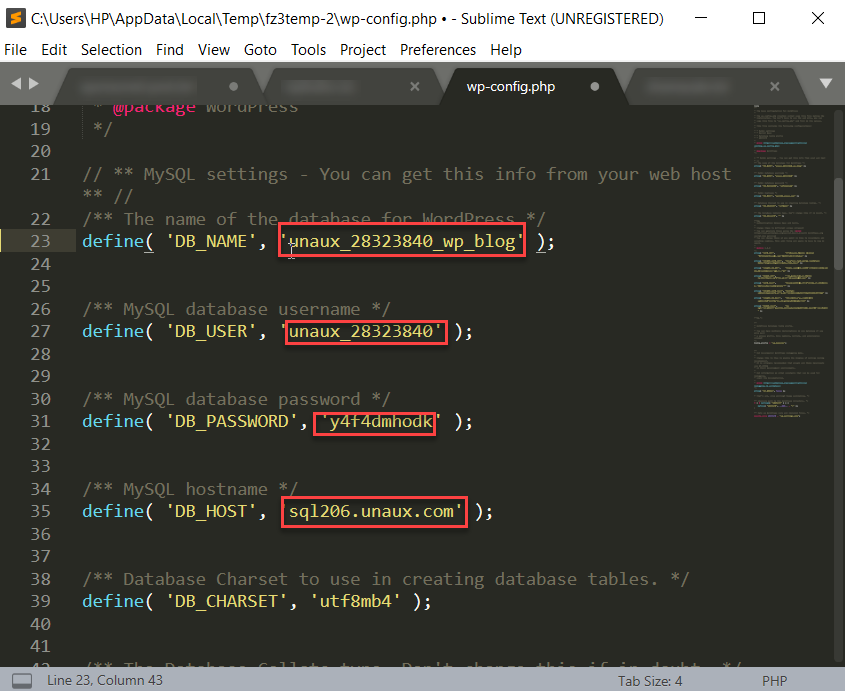Change the PHP syntax selector
Image resolution: width=845 pixels, height=691 pixels.
click(774, 681)
